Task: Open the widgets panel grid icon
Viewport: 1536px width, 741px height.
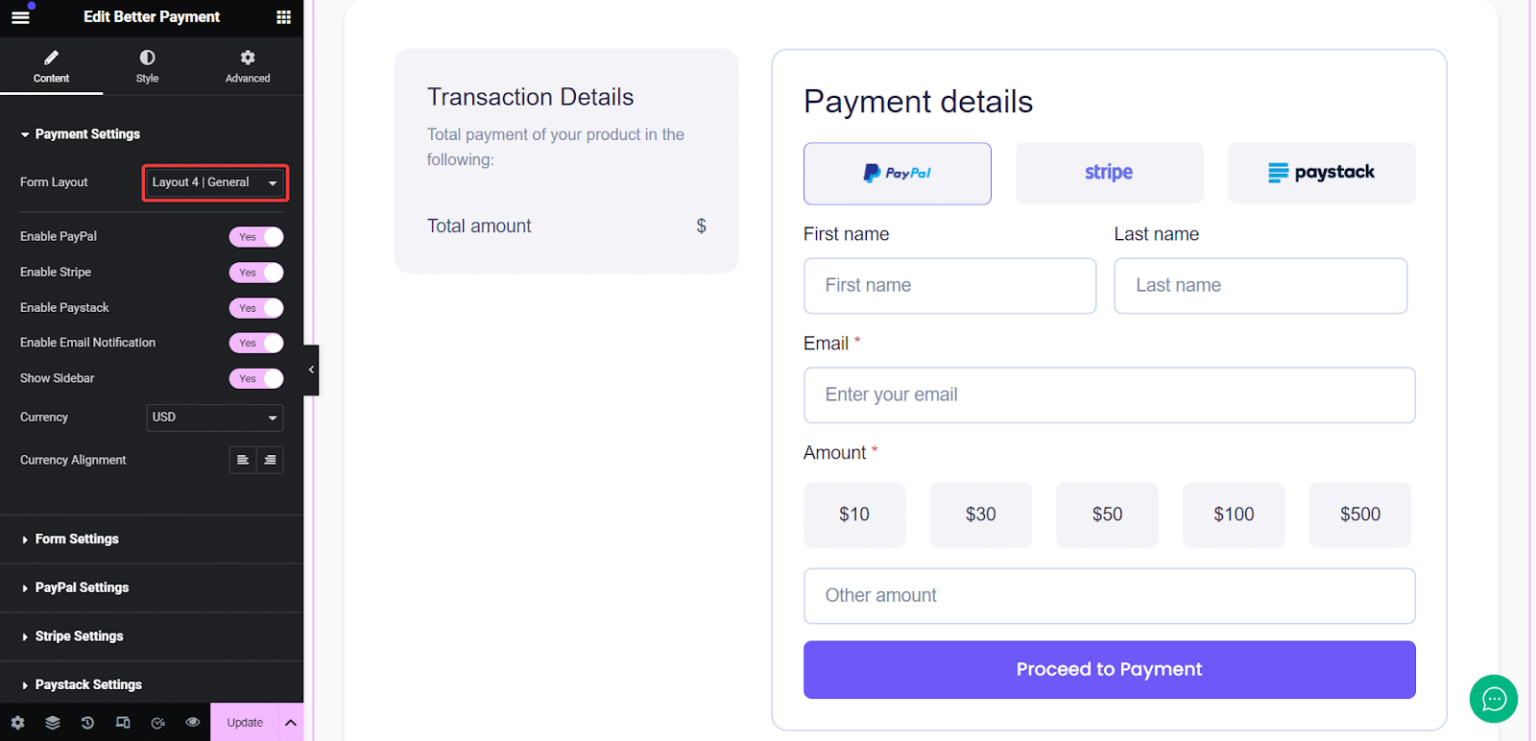Action: click(x=283, y=17)
